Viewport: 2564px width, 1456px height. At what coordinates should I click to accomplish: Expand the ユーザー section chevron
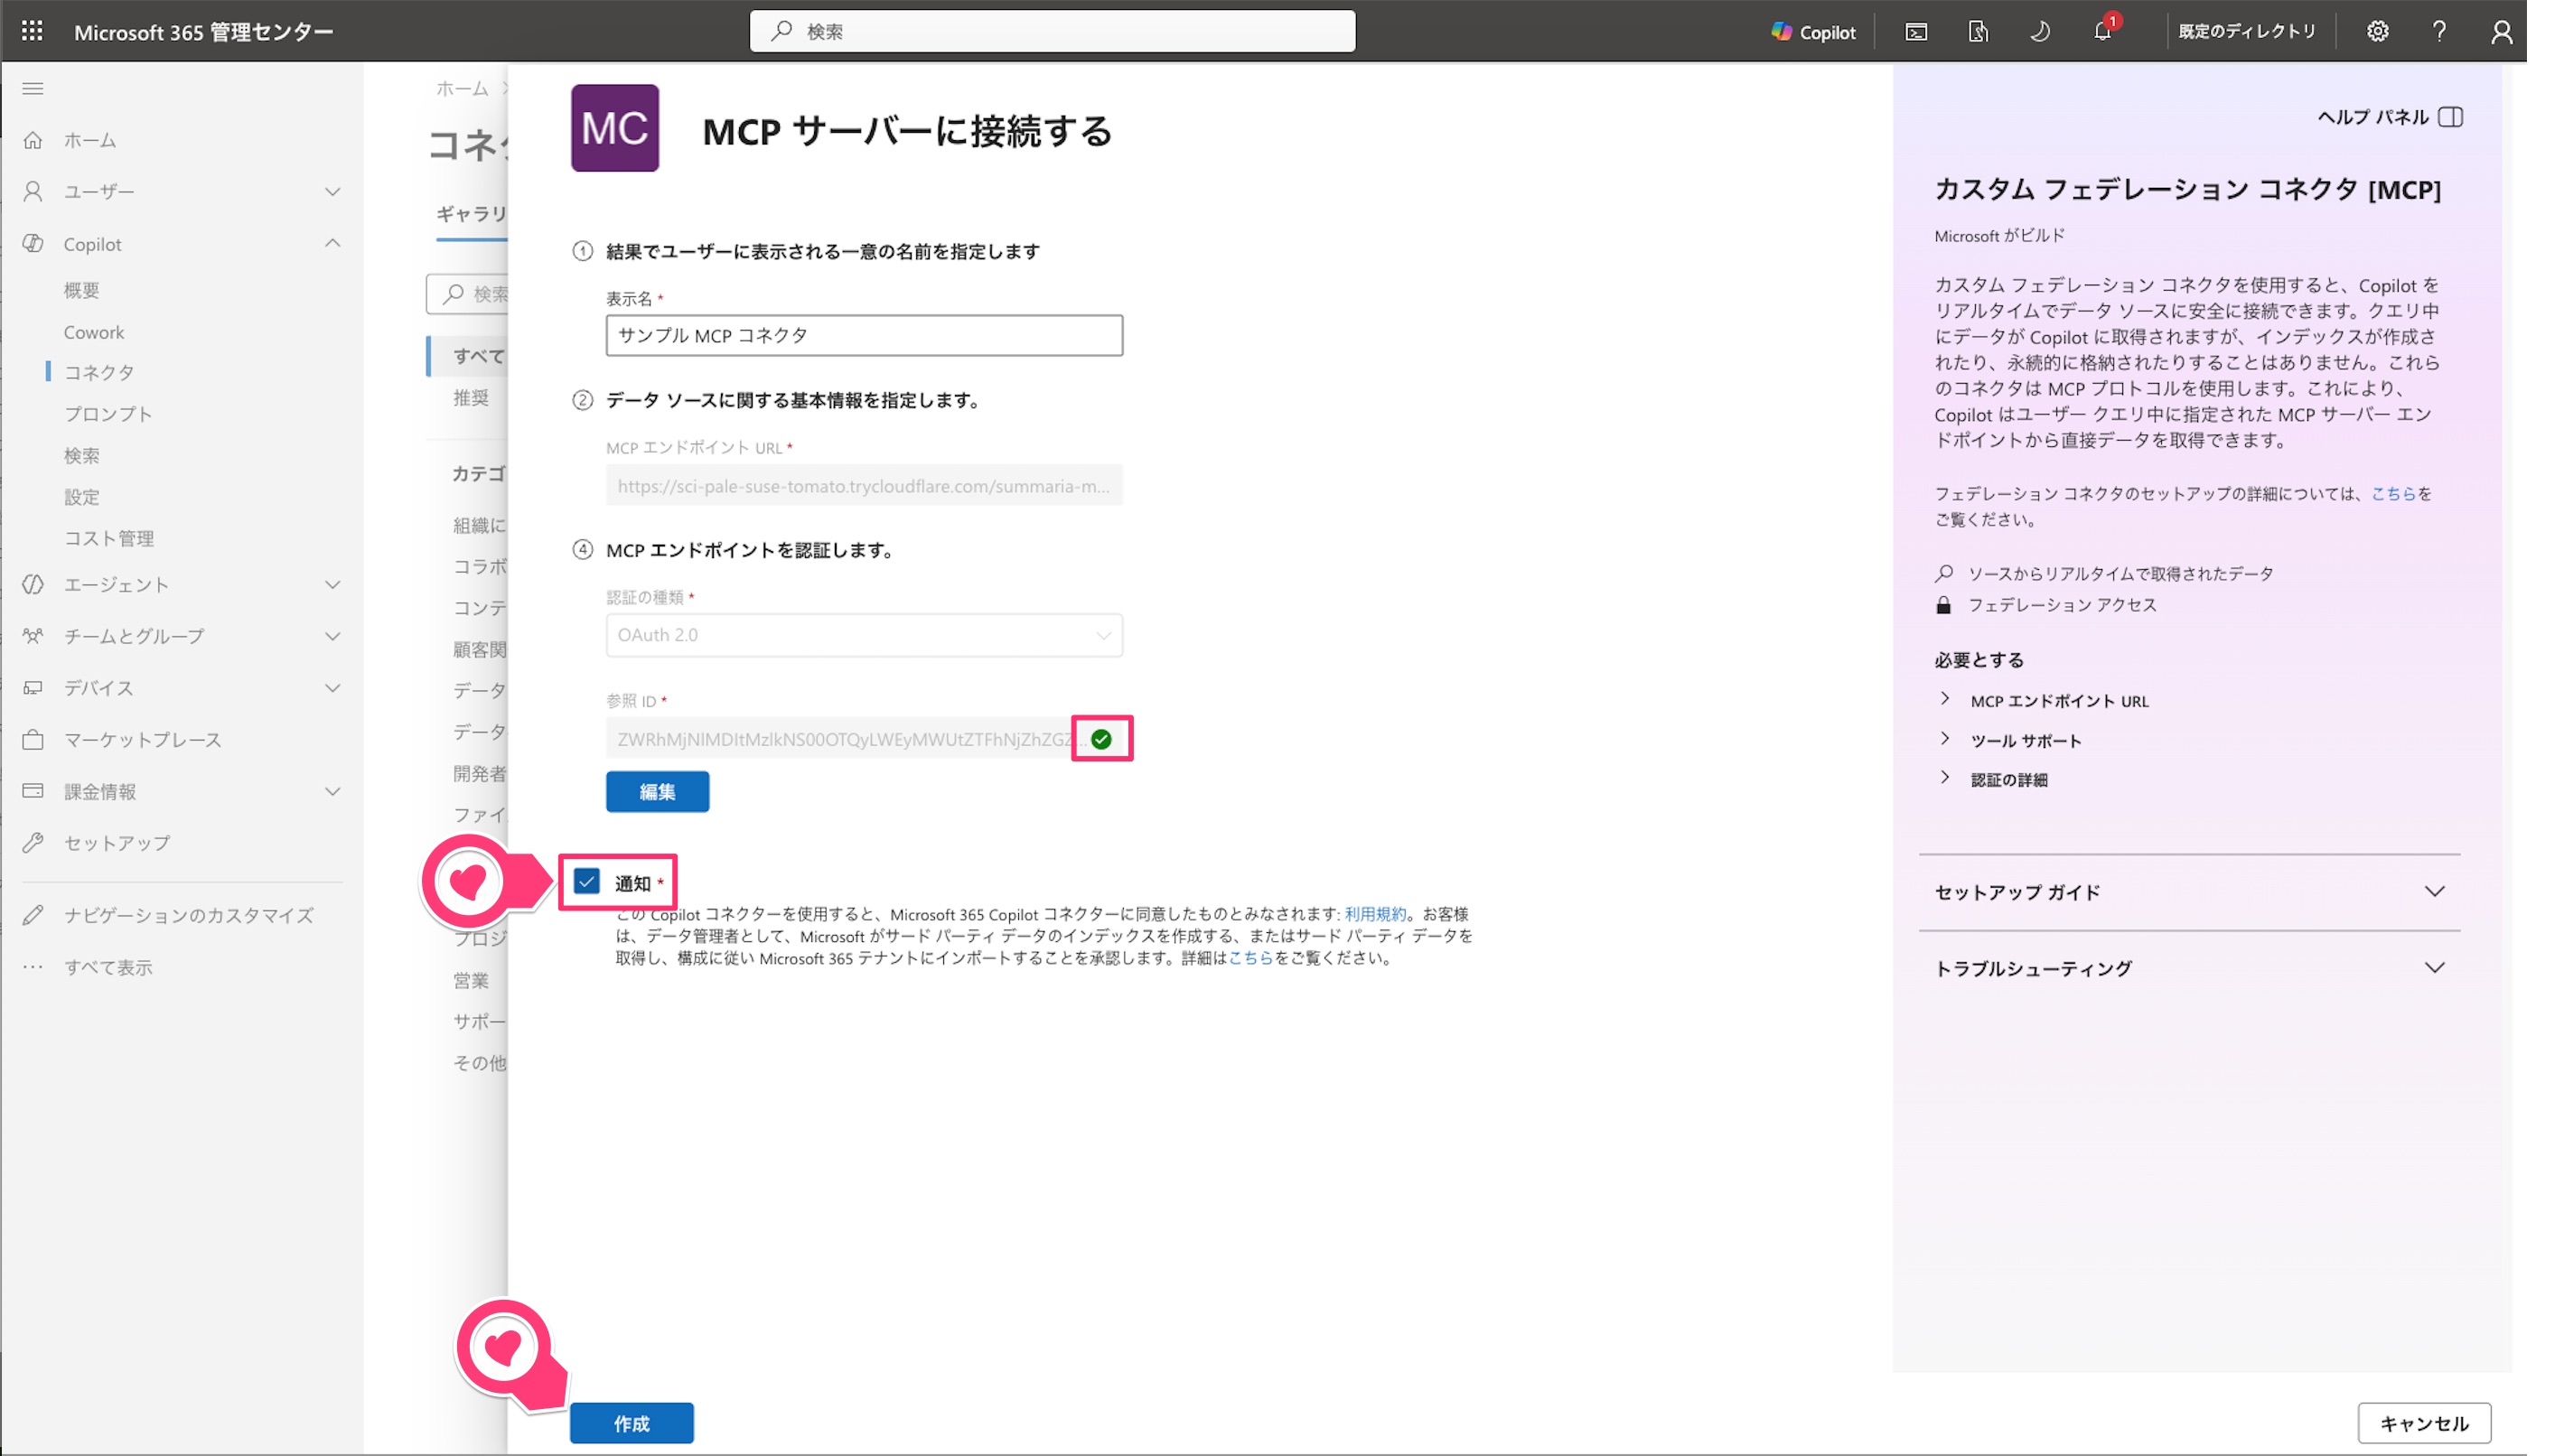(333, 191)
